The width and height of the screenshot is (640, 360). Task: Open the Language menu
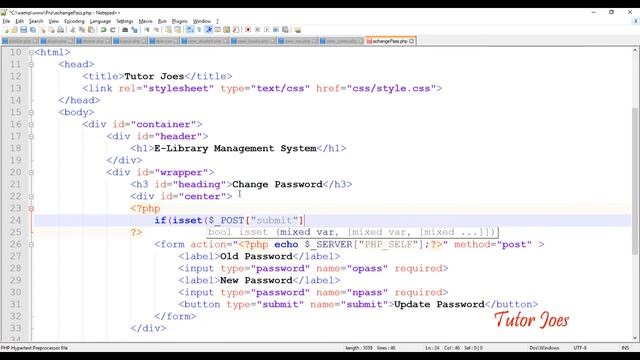[100, 21]
